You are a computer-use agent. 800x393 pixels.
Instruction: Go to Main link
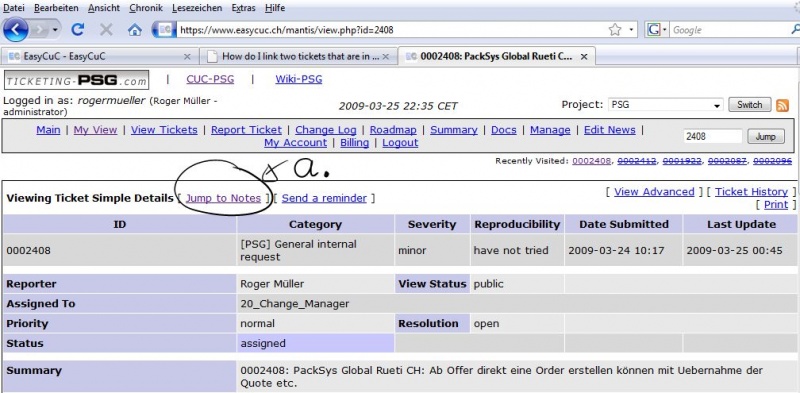point(48,130)
